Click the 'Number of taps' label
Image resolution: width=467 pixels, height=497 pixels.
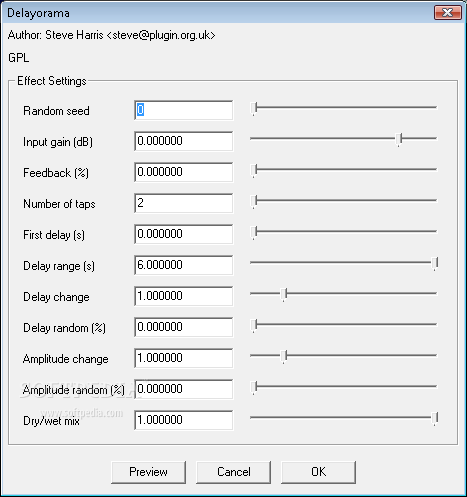point(59,204)
